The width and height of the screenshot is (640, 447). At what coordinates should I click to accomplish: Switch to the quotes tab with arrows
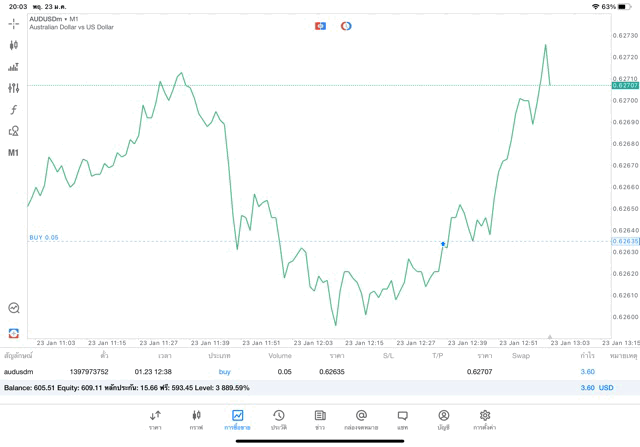click(x=155, y=420)
